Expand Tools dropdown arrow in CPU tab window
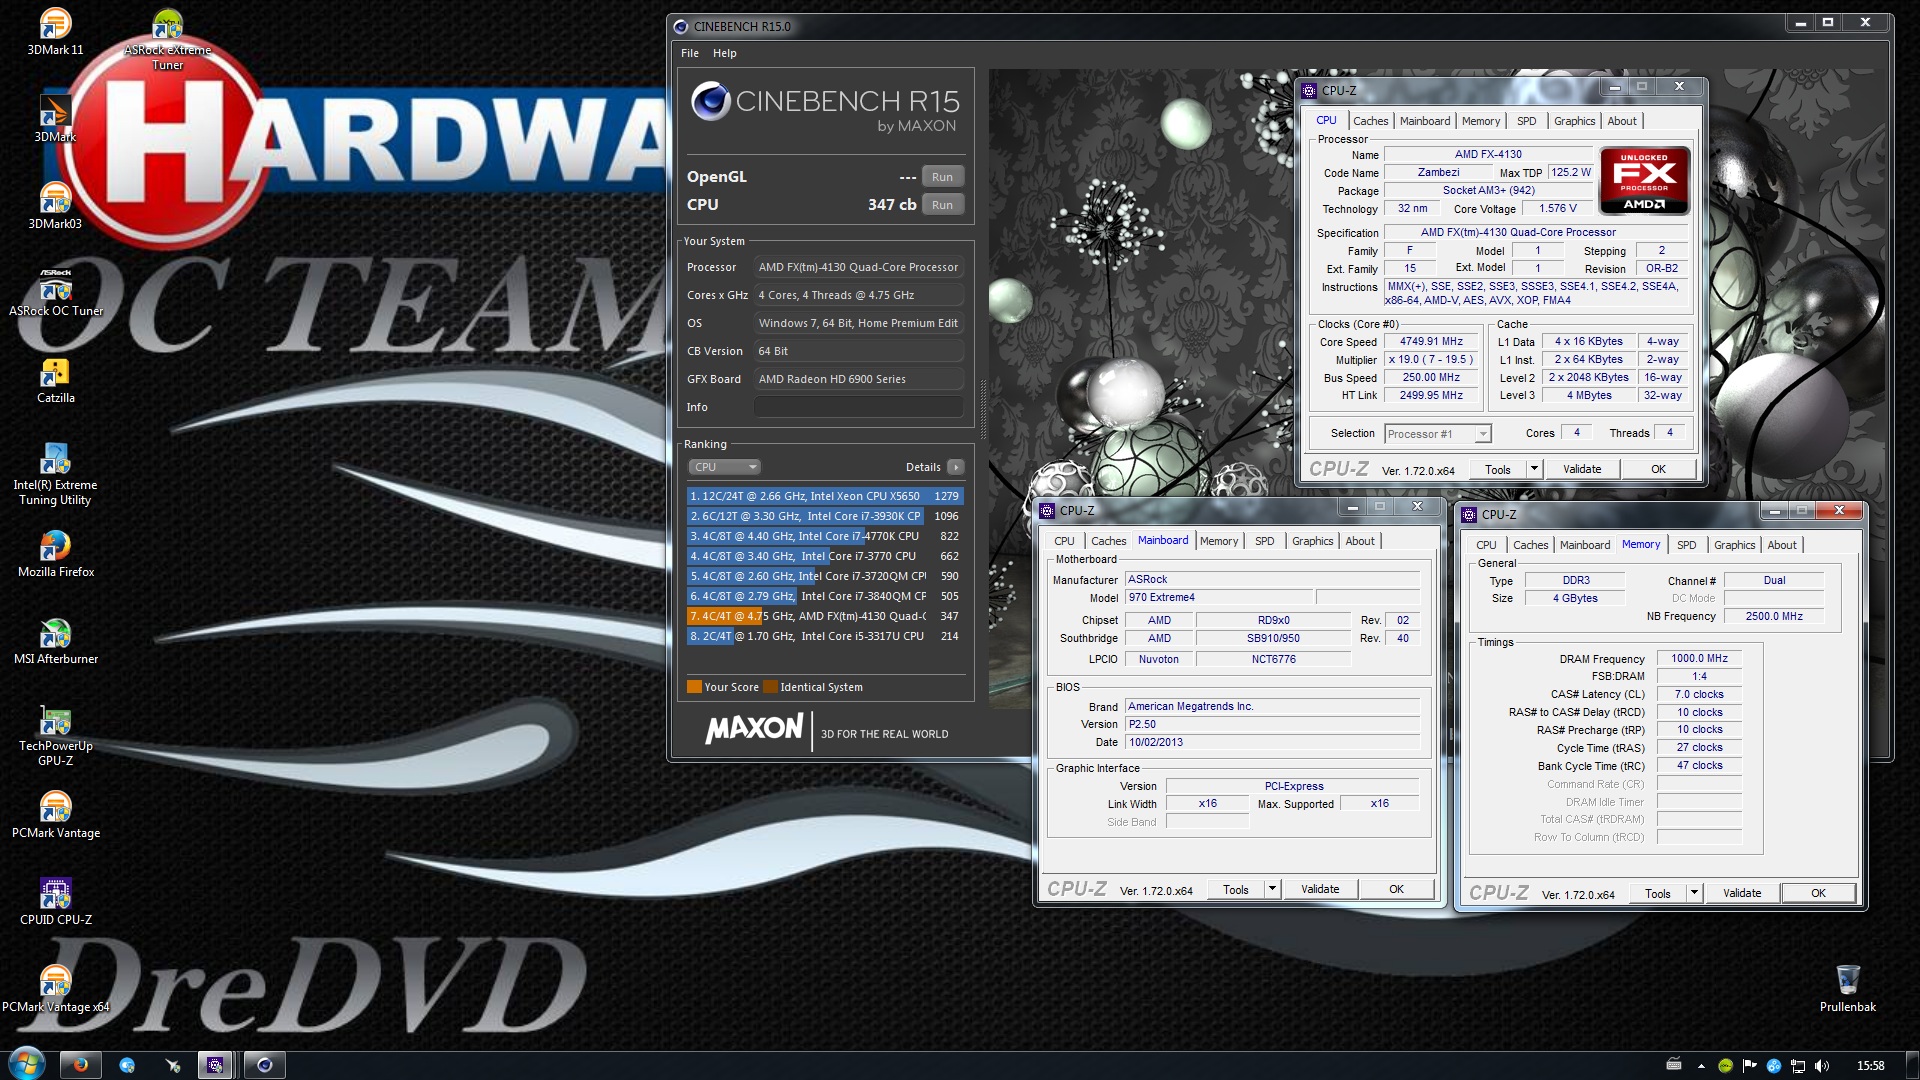Image resolution: width=1920 pixels, height=1080 pixels. [1534, 469]
